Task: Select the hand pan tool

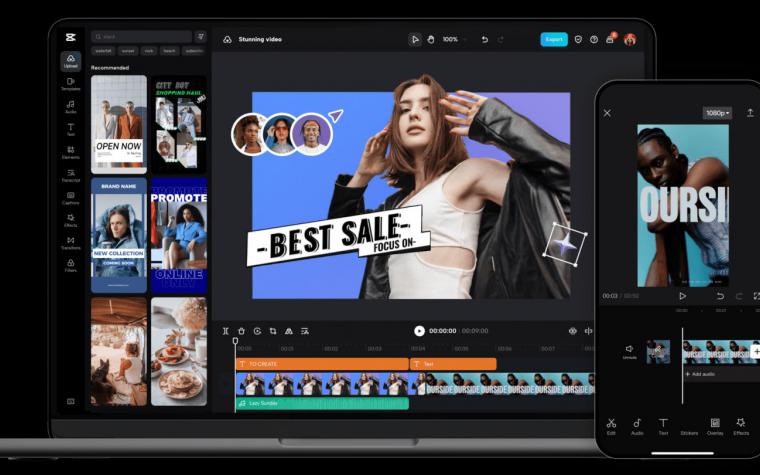Action: click(x=431, y=40)
